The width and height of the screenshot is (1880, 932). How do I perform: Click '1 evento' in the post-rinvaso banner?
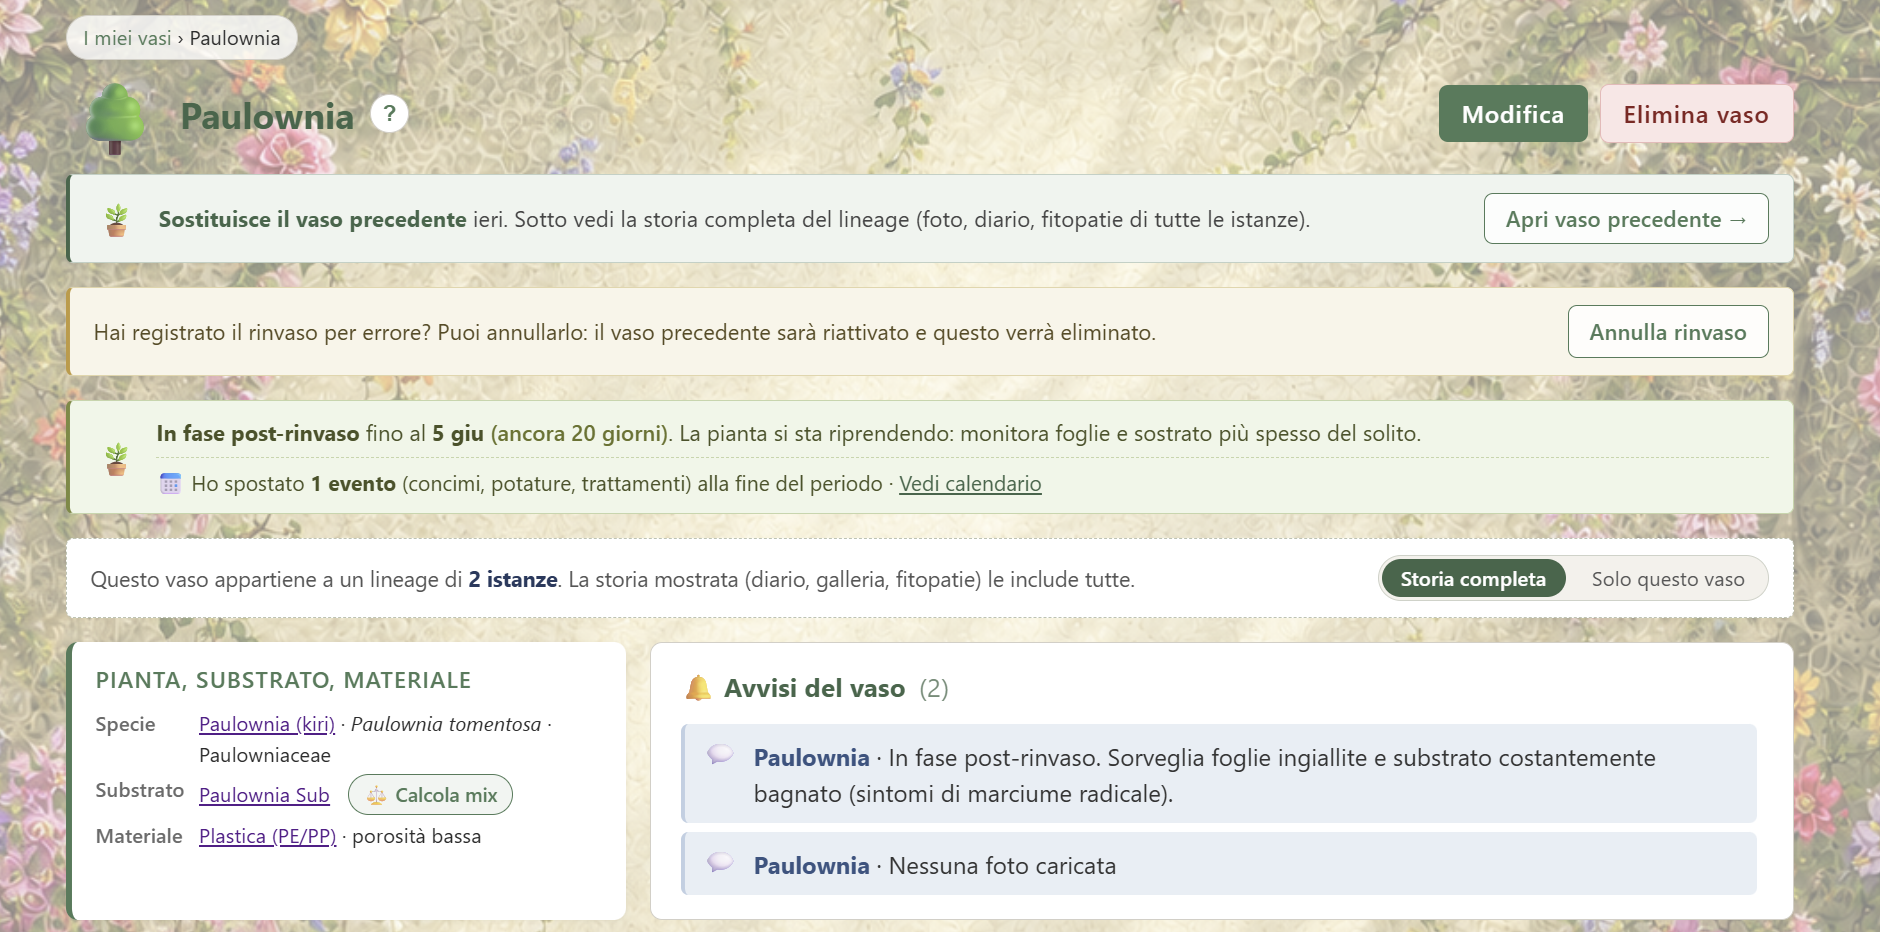(353, 484)
